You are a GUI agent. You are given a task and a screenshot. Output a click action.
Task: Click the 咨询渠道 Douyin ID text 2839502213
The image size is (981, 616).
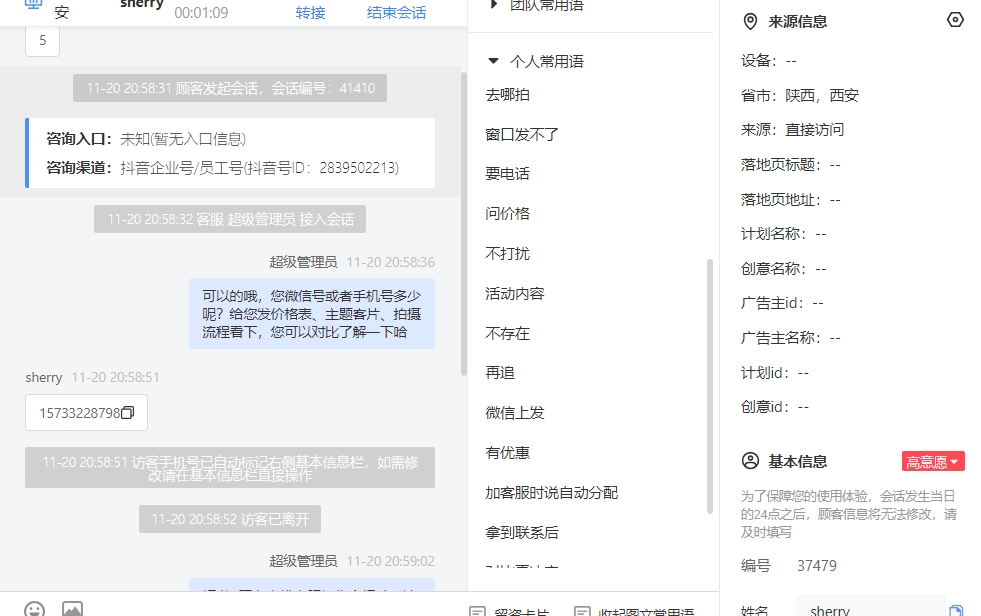click(358, 168)
